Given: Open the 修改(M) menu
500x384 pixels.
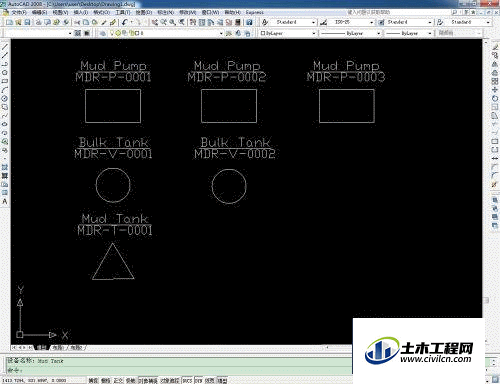Looking at the screenshot, I should tap(187, 12).
